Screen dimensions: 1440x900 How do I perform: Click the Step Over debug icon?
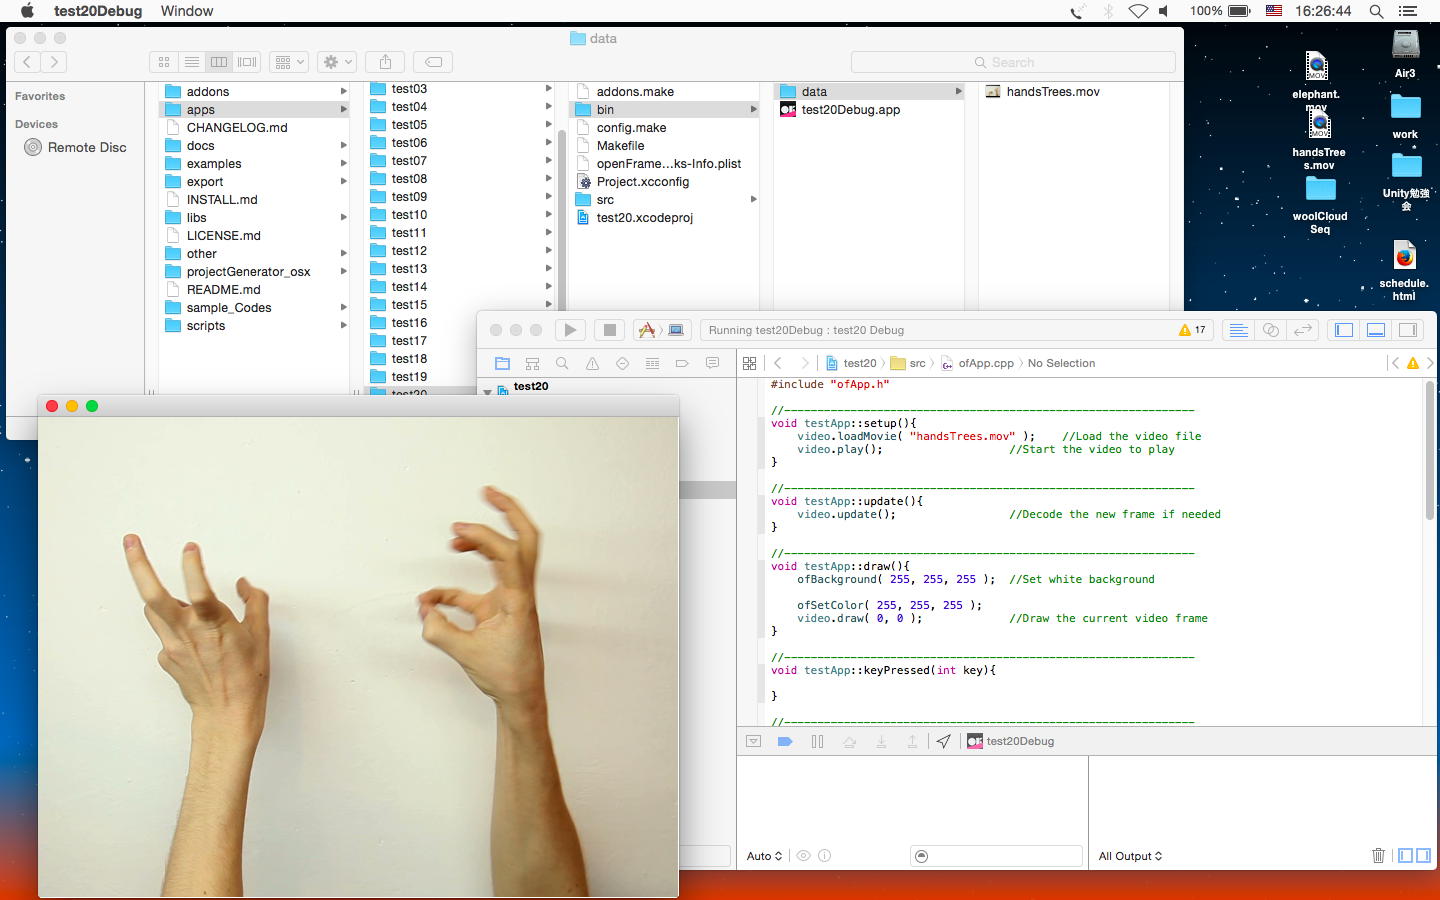pyautogui.click(x=849, y=741)
